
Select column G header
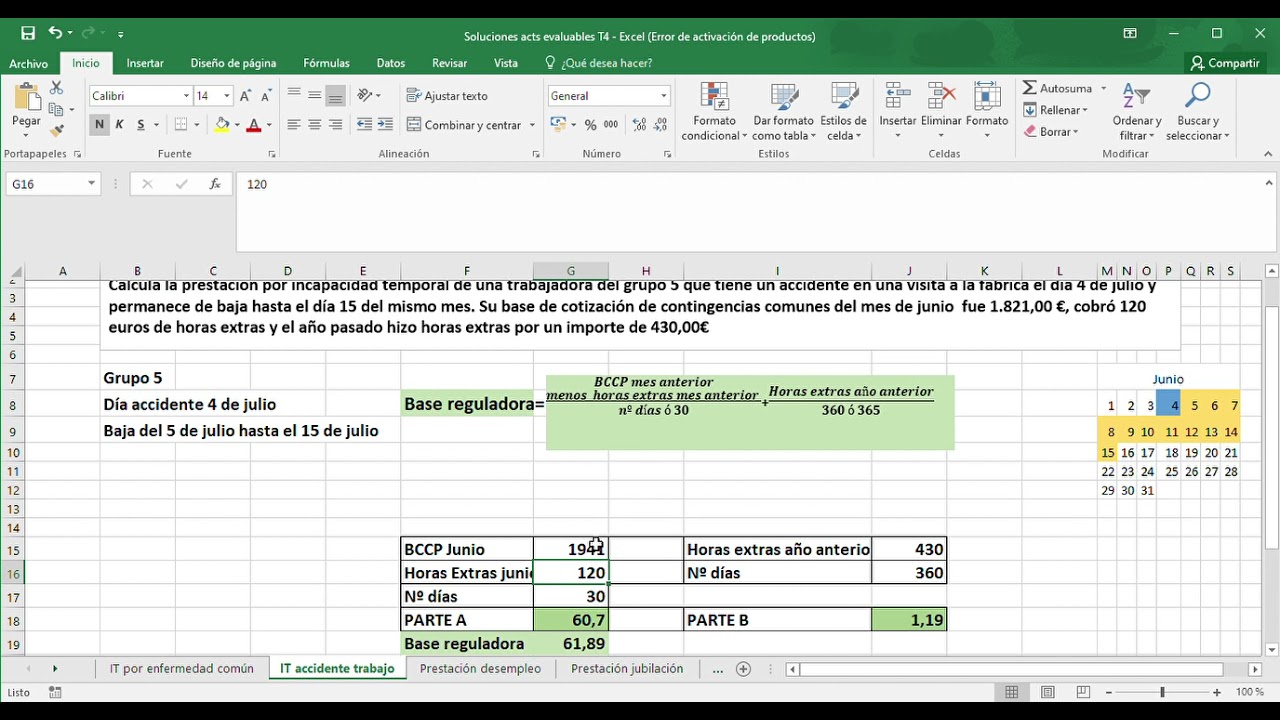(571, 271)
